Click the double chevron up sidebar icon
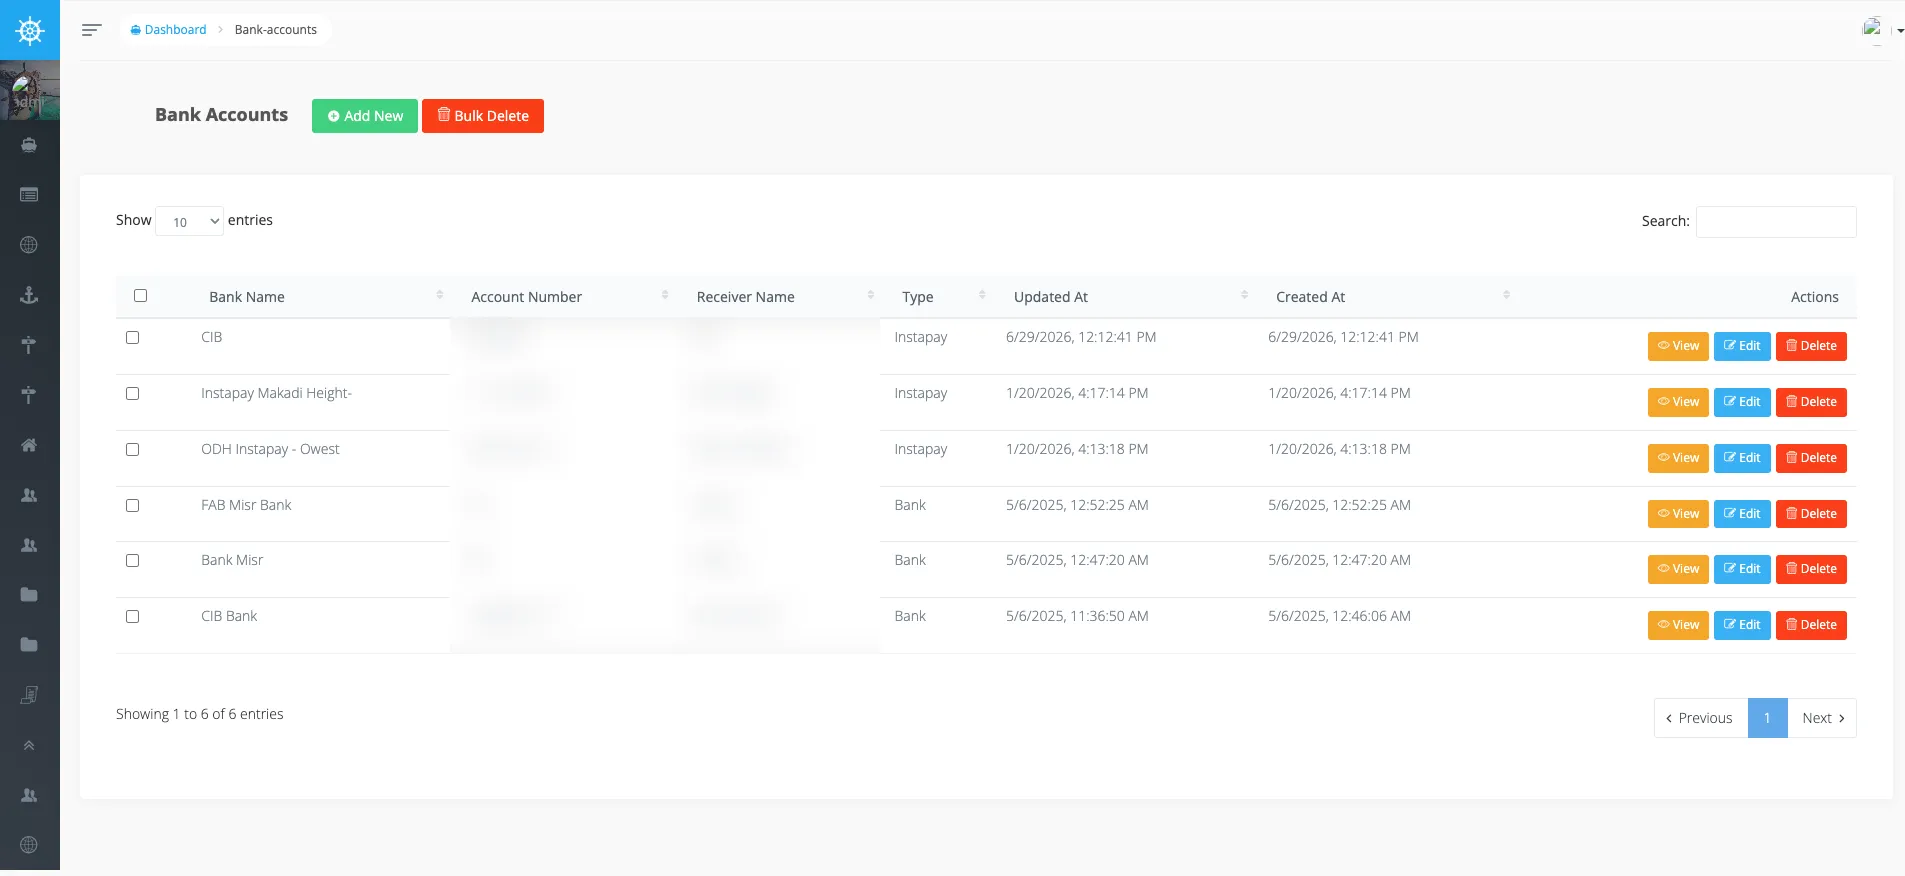Image resolution: width=1905 pixels, height=876 pixels. (29, 745)
